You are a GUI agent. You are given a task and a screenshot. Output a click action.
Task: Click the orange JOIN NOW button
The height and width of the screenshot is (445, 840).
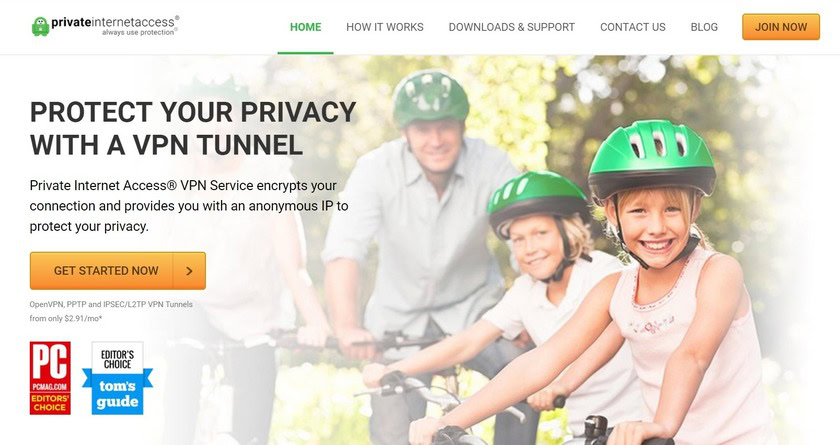pyautogui.click(x=781, y=27)
